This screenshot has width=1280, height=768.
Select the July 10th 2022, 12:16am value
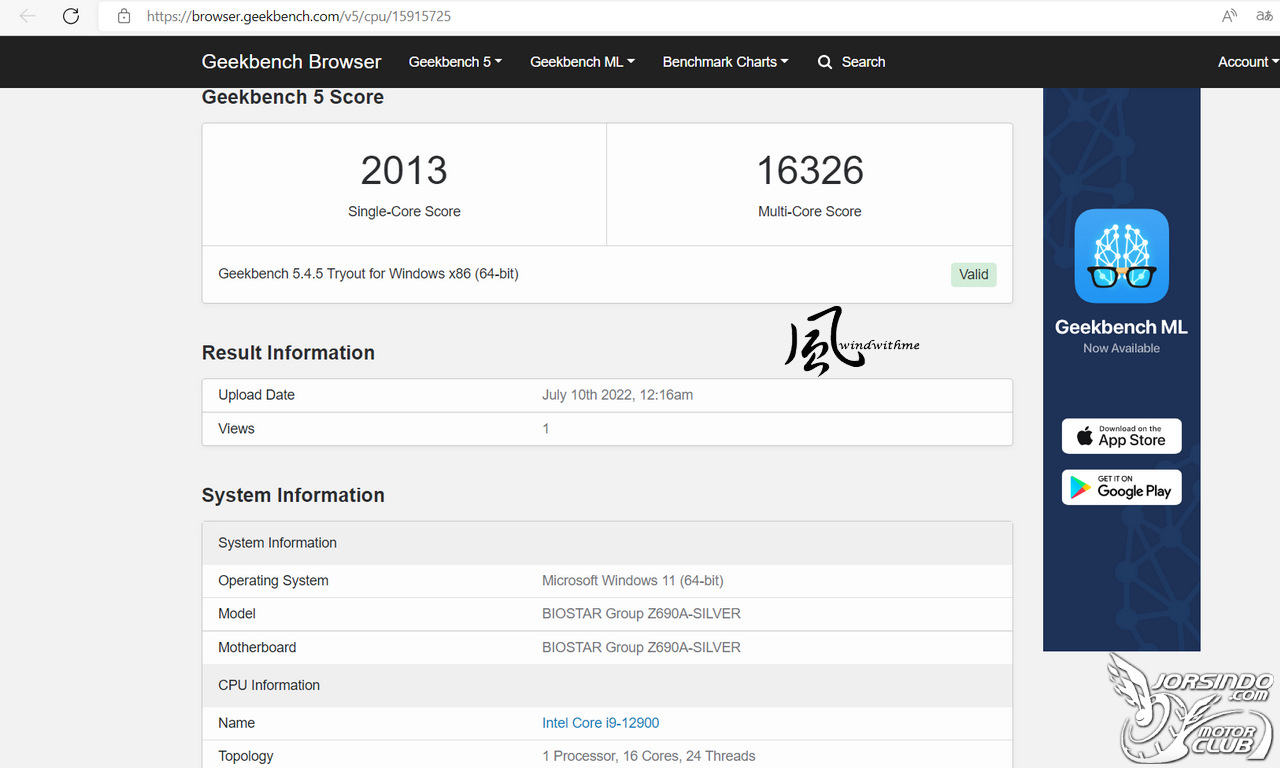617,395
